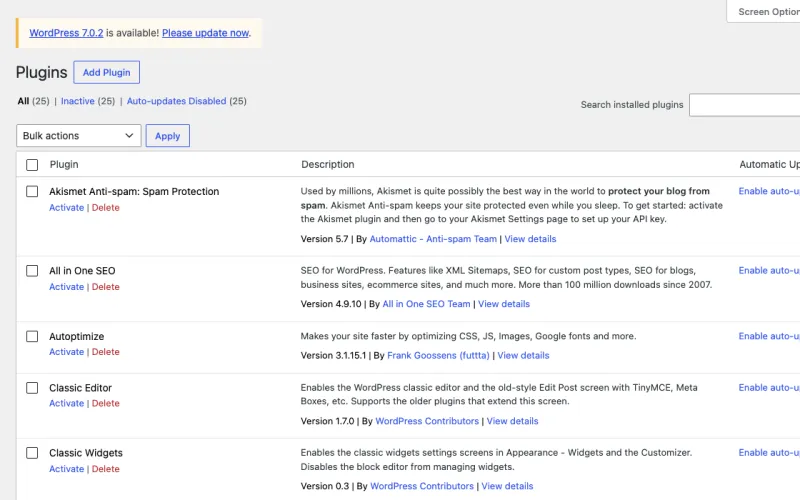Open Automattic - Anti-spam Team author link
Viewport: 800px width, 500px height.
coord(433,239)
